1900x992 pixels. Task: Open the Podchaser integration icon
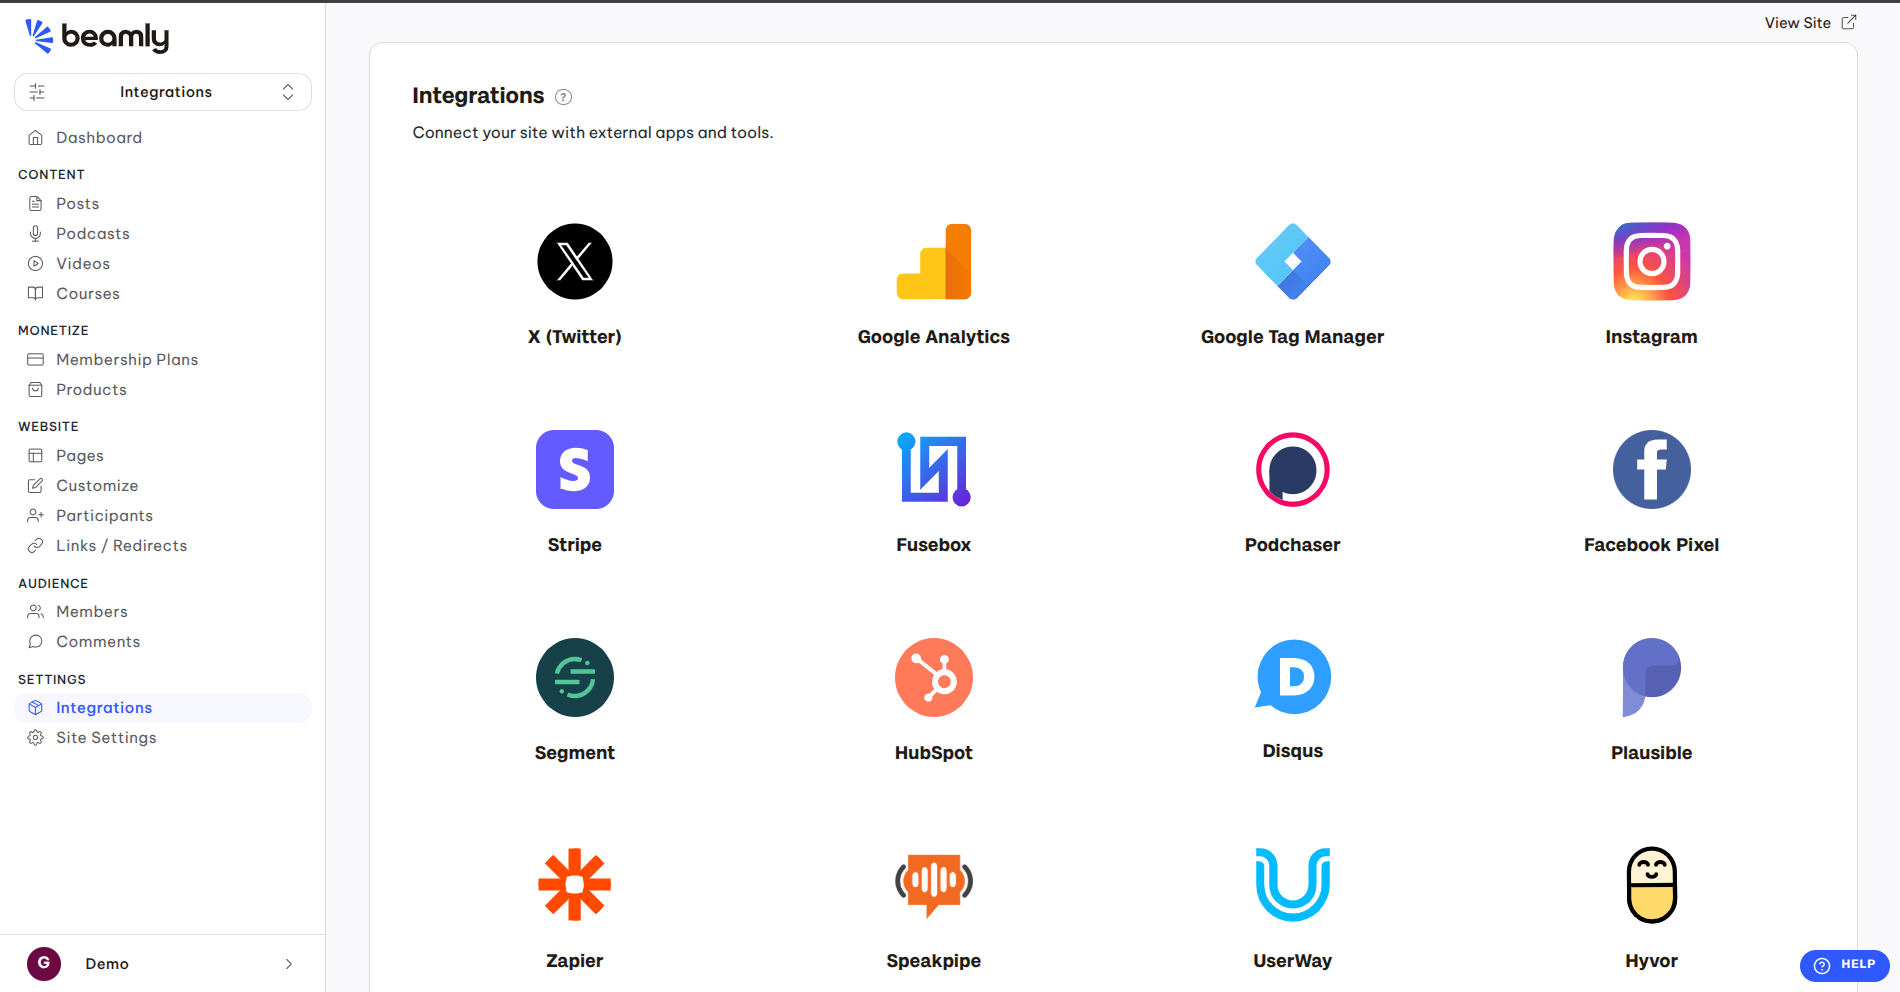point(1293,469)
